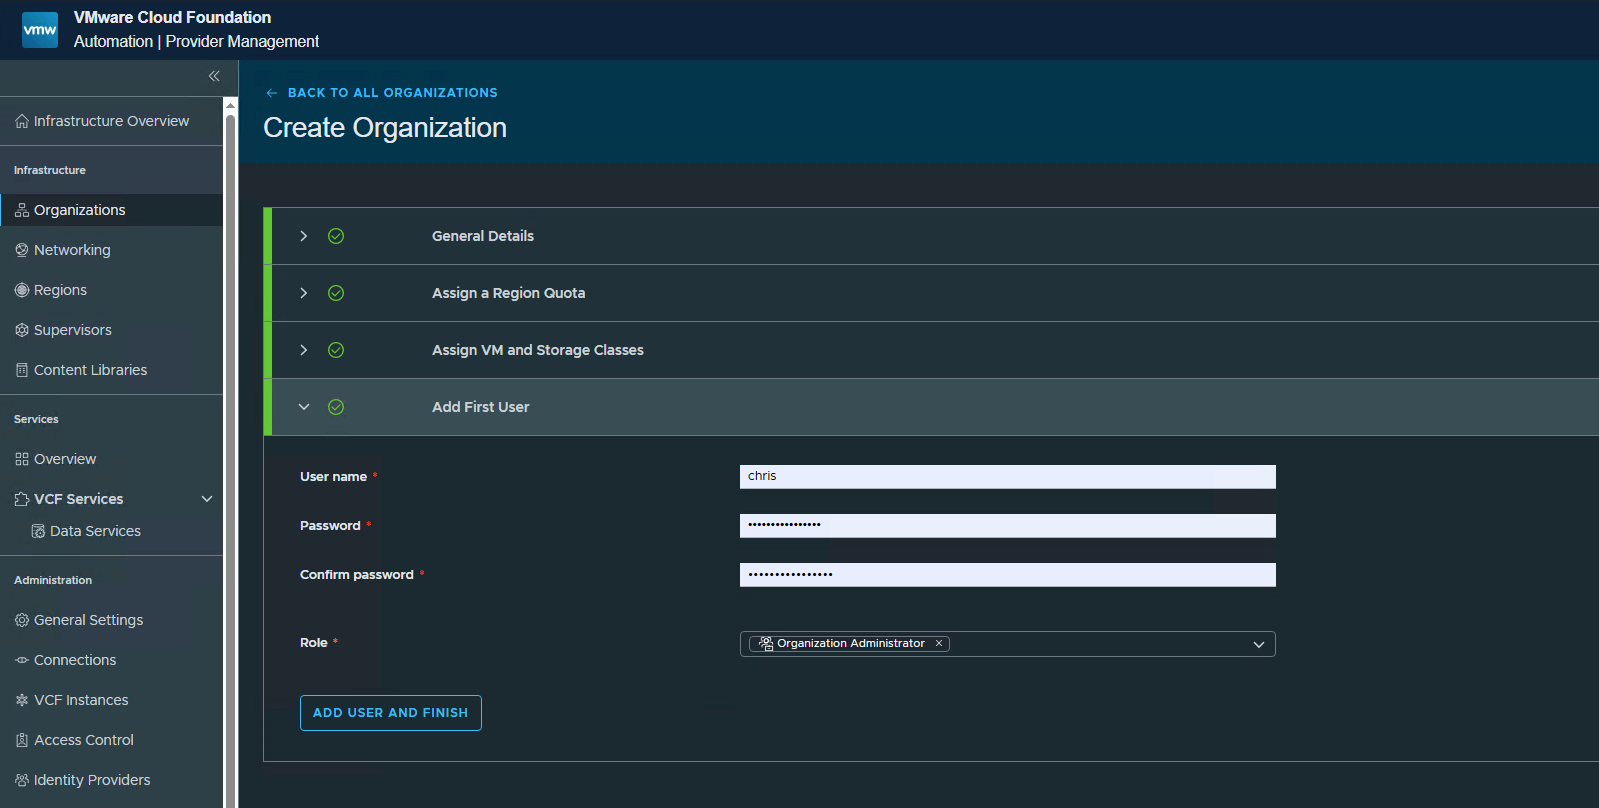This screenshot has height=808, width=1599.
Task: Click the Access Control badge icon
Action: [22, 740]
